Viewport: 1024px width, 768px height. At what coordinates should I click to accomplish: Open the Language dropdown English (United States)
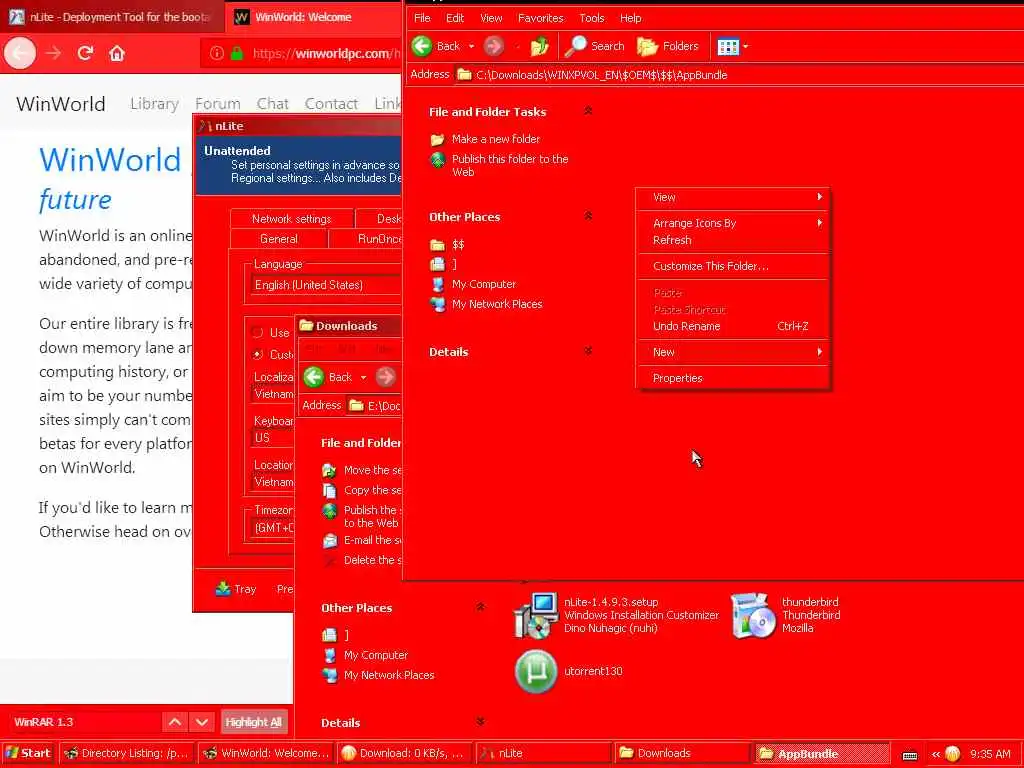(326, 285)
